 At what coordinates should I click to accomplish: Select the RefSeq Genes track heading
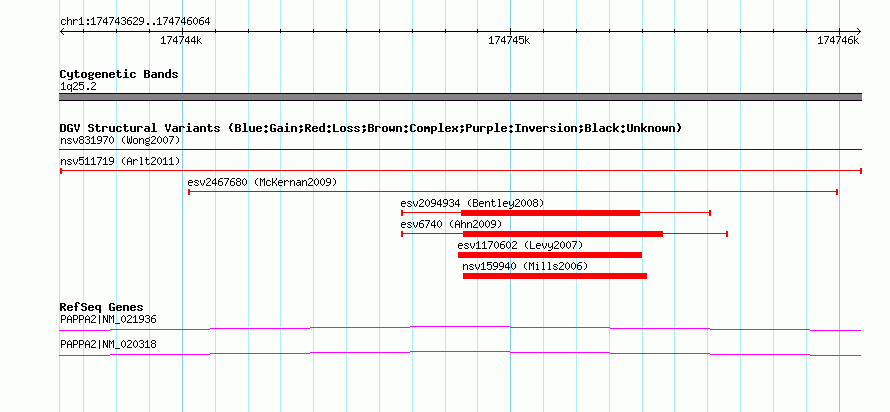[x=102, y=308]
